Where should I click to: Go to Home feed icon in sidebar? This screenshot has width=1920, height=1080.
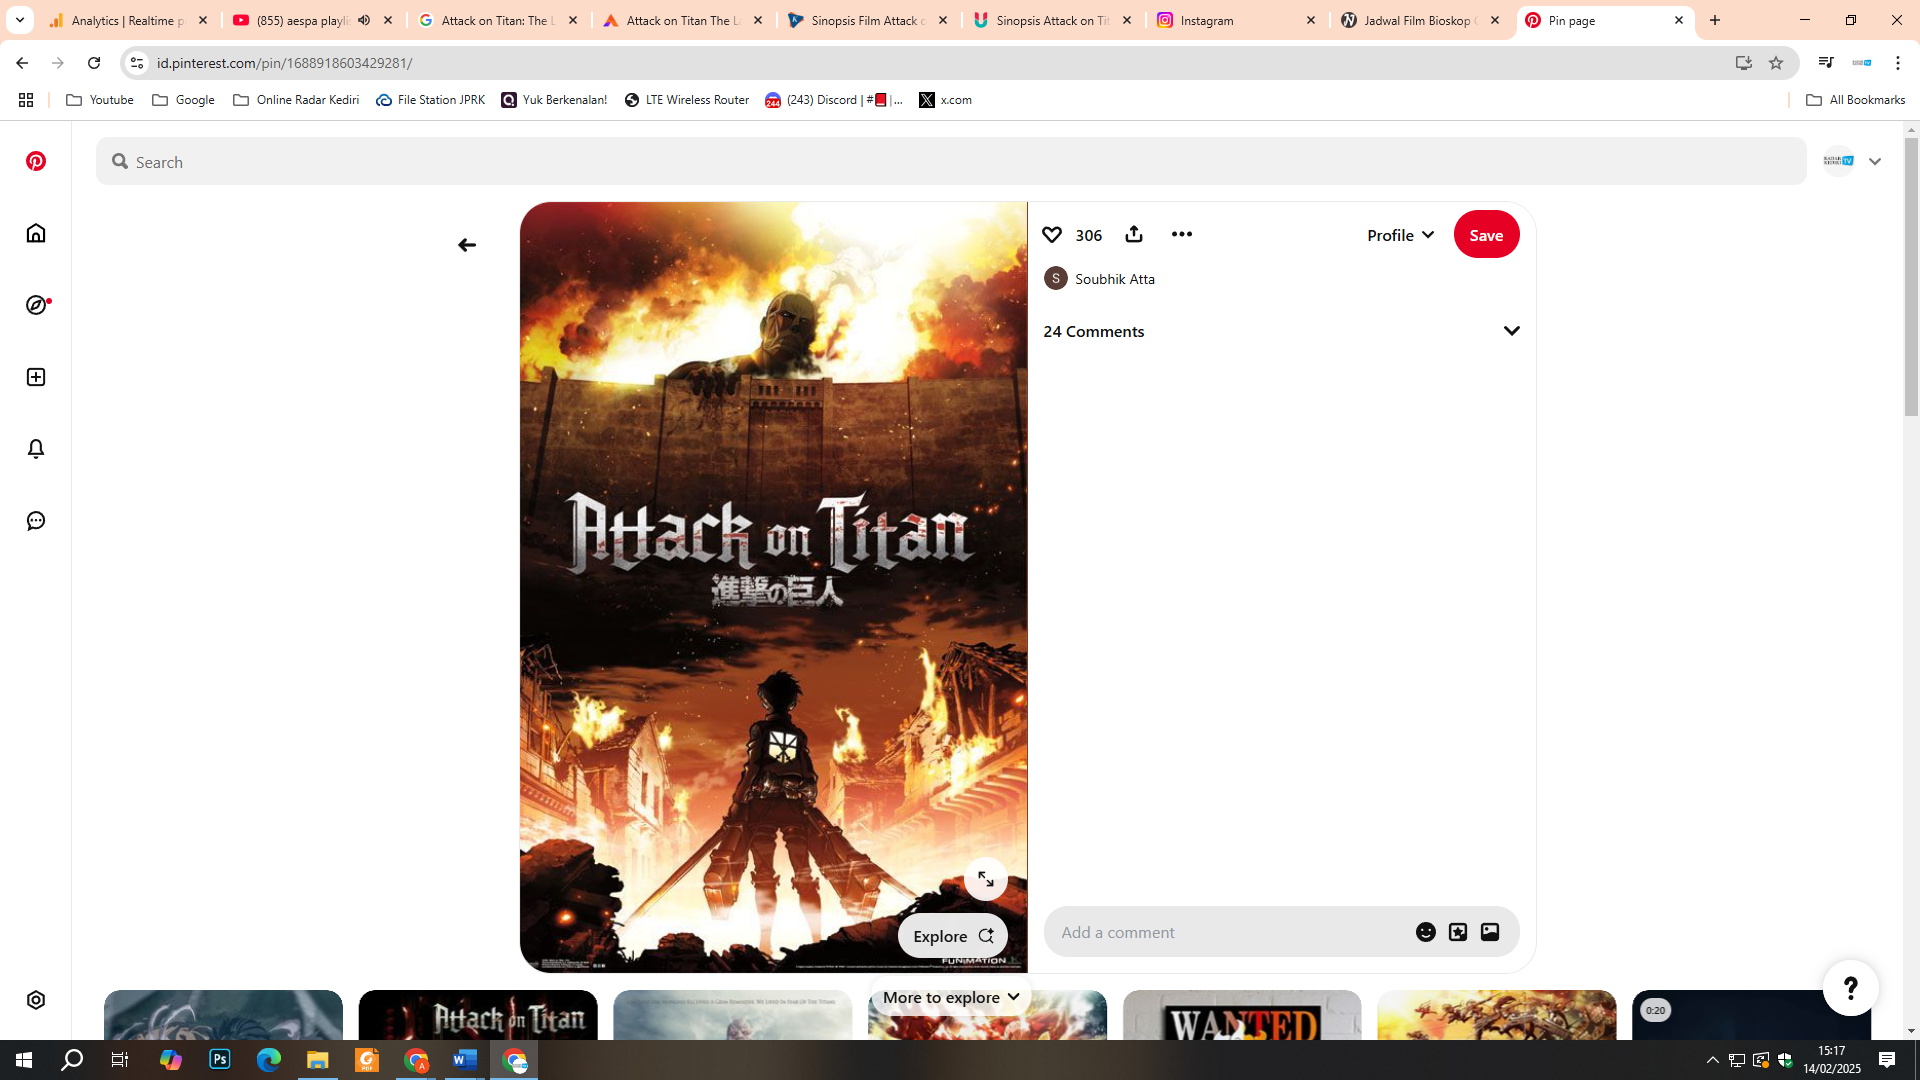coord(36,233)
